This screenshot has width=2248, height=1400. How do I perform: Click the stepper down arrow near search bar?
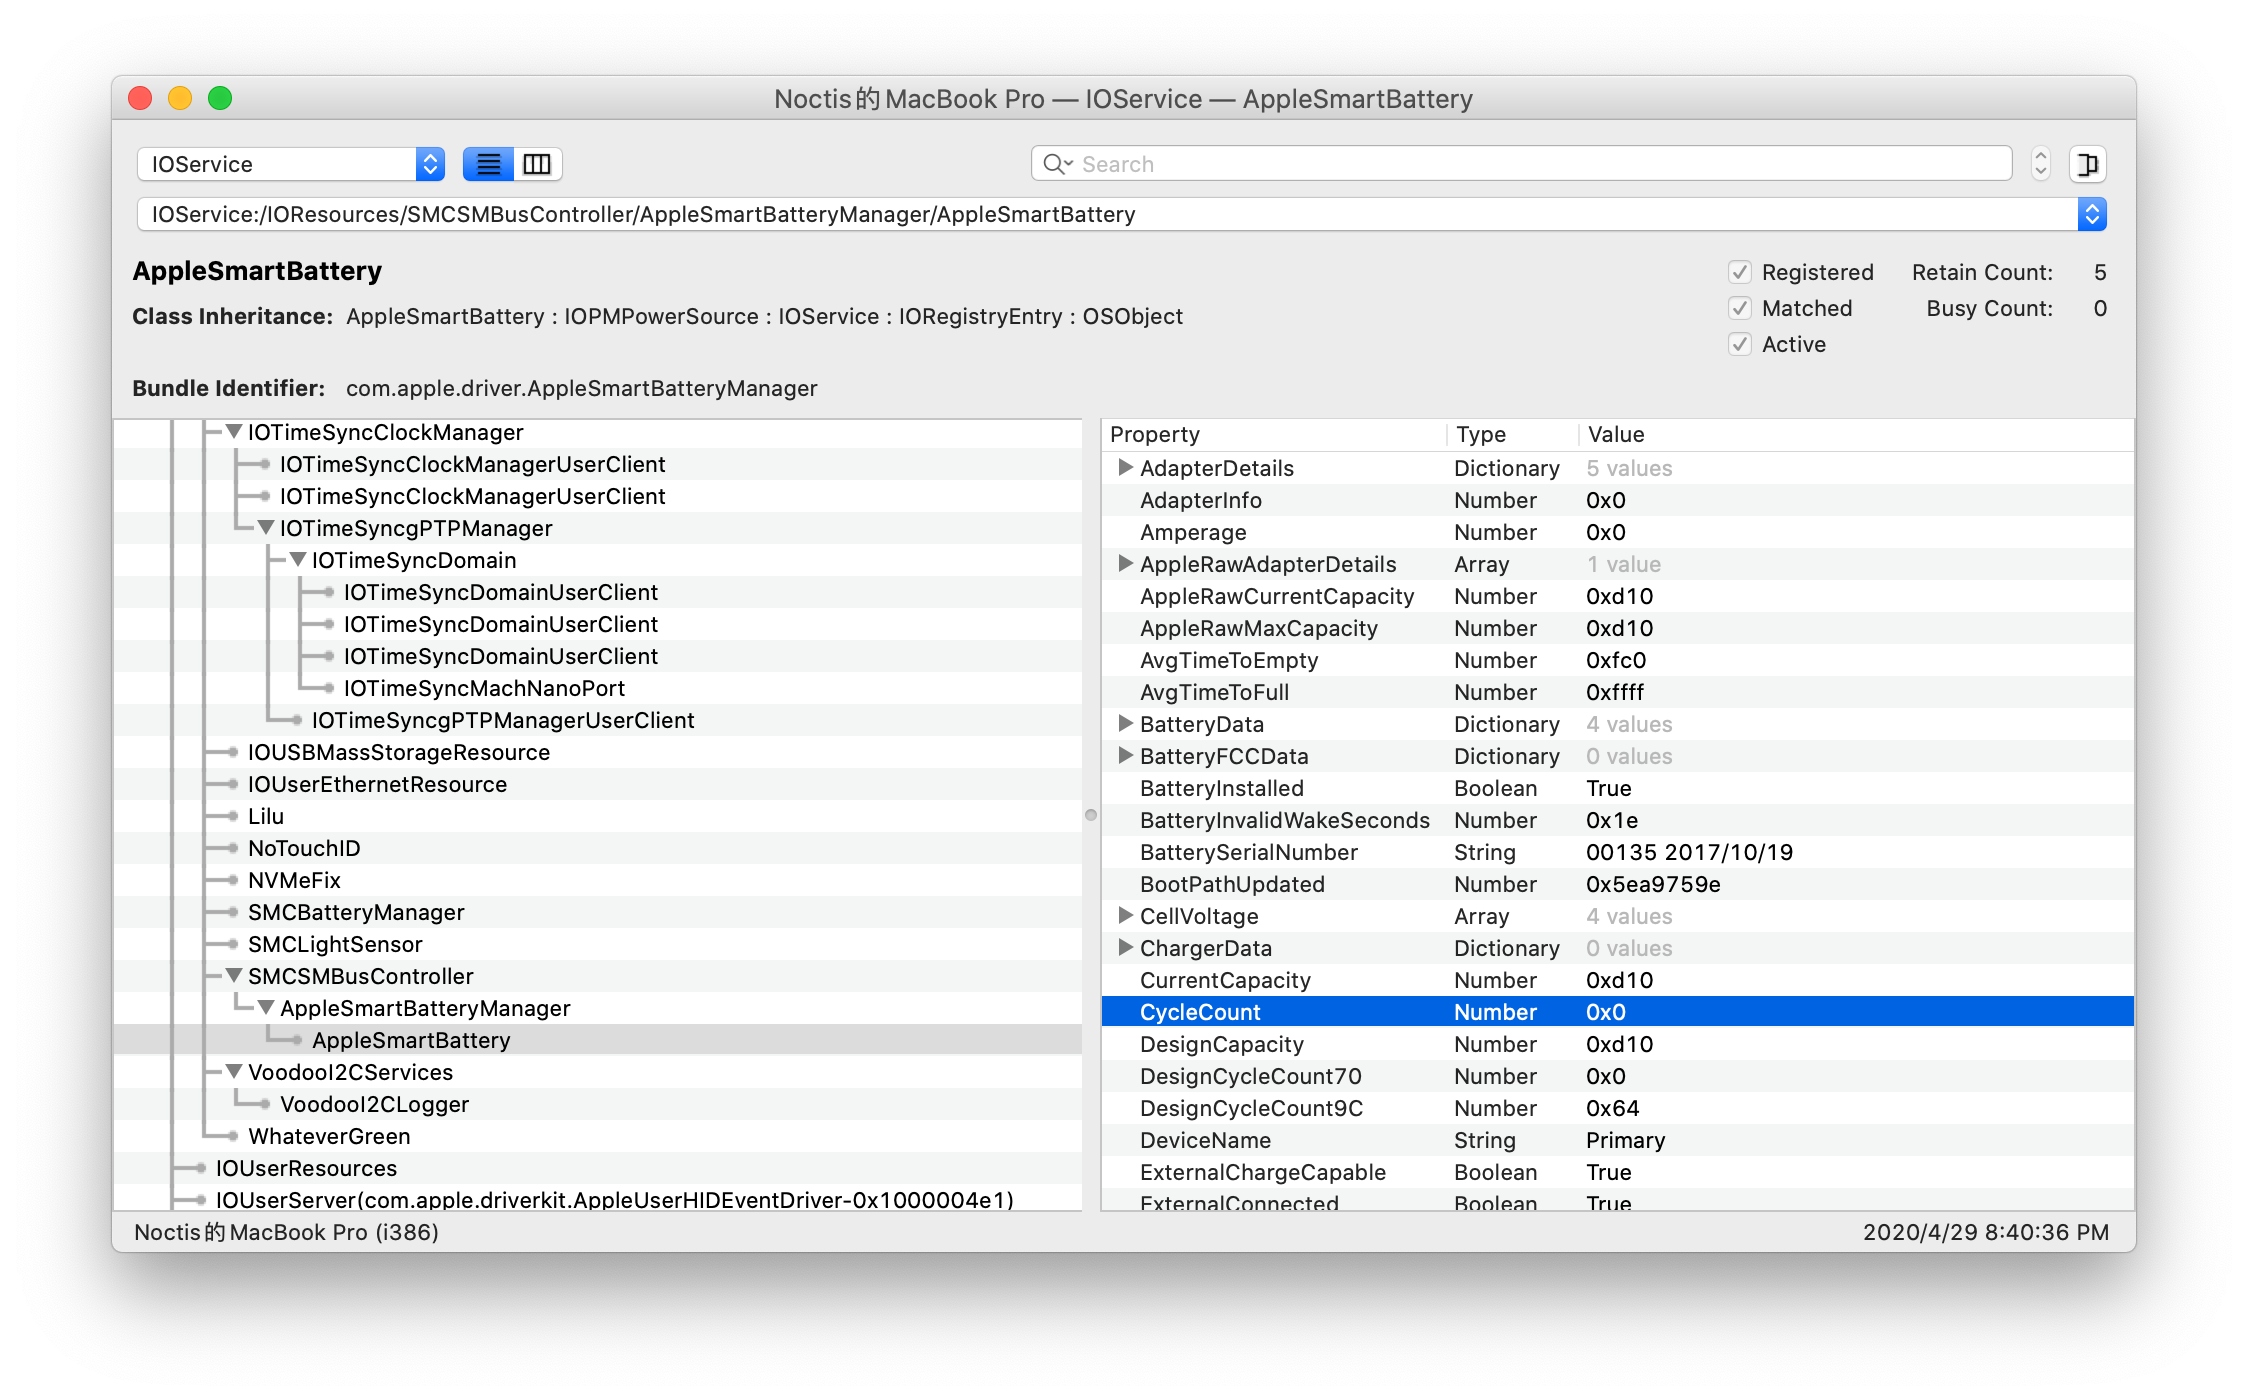(x=2039, y=171)
